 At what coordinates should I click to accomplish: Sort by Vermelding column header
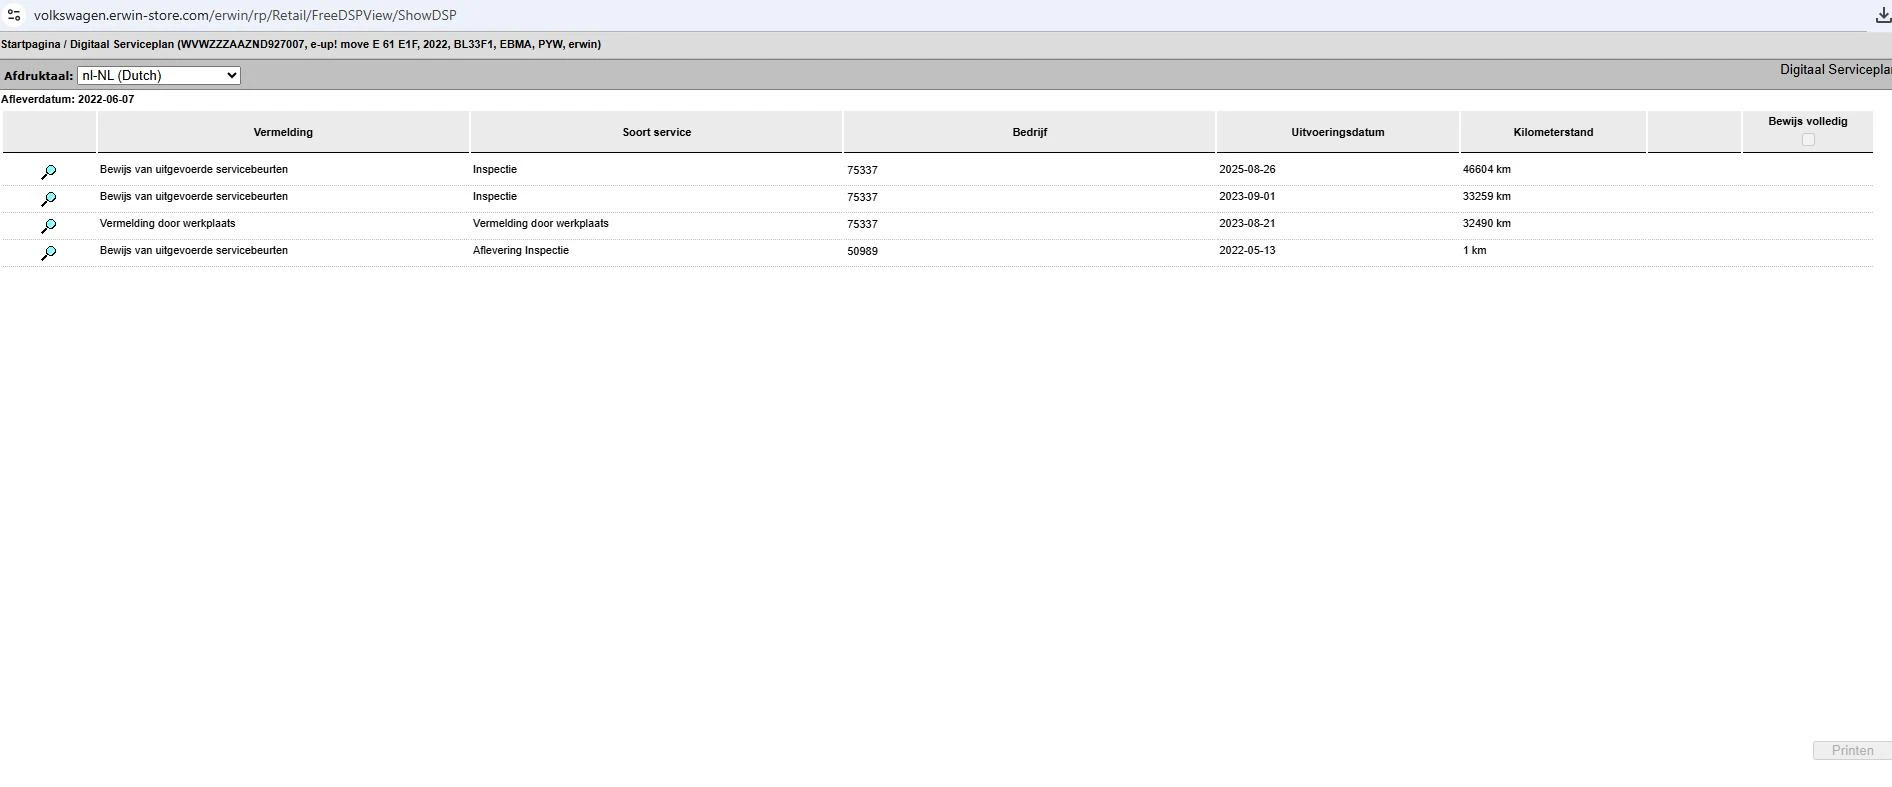(x=283, y=132)
